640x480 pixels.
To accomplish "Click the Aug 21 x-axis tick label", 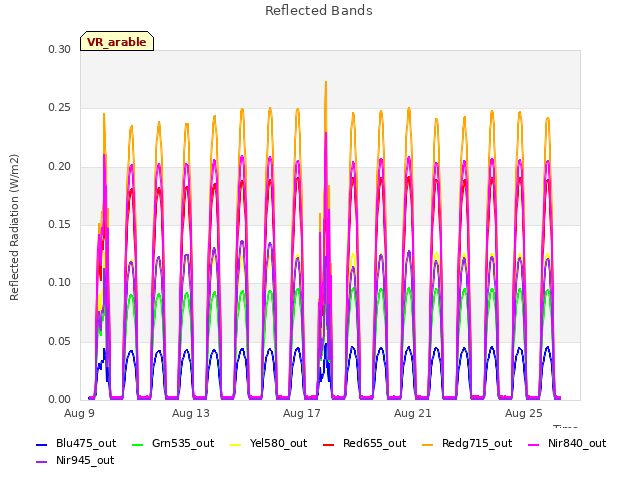I will point(413,413).
